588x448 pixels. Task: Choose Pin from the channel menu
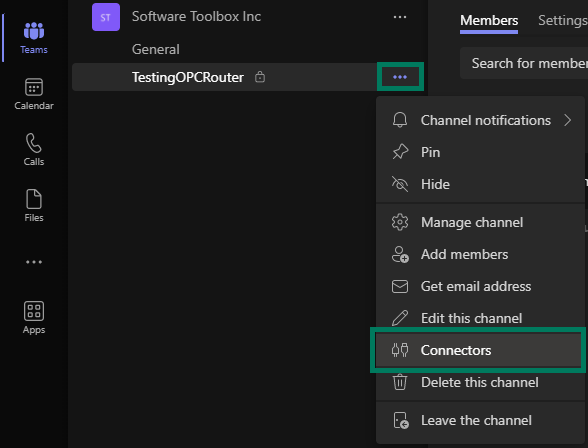pyautogui.click(x=481, y=152)
